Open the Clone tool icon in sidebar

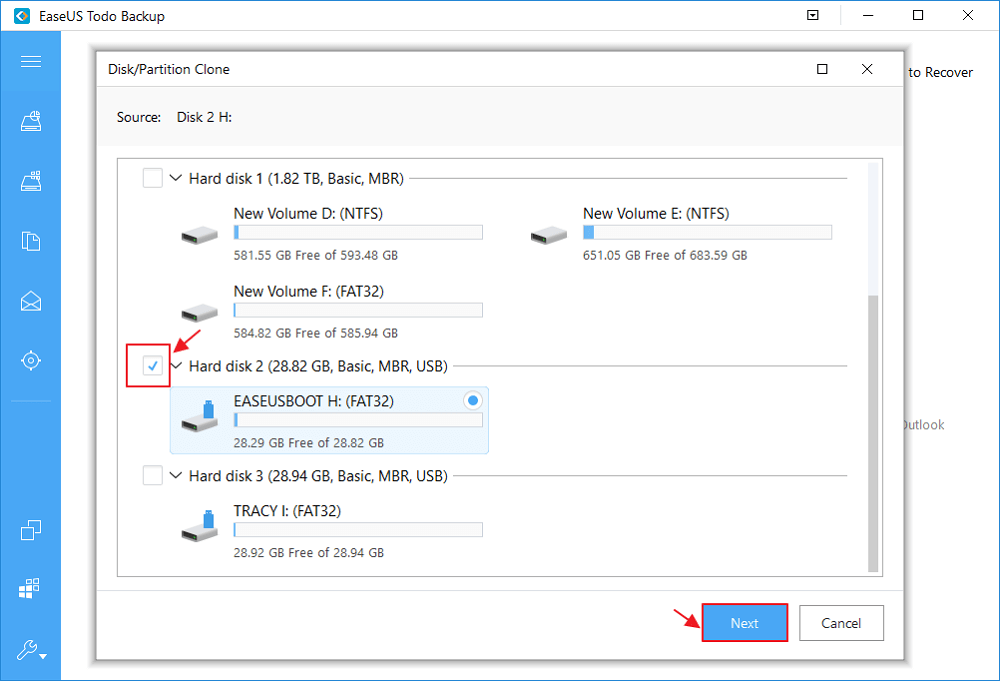30,530
